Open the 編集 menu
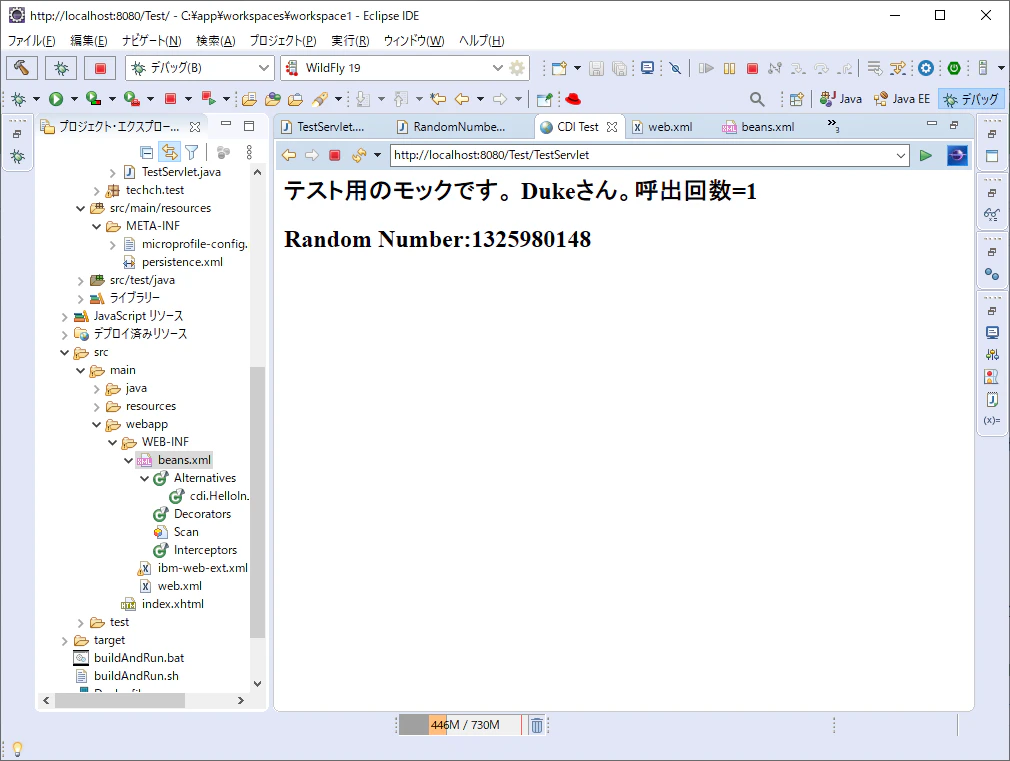Screen dimensions: 1010x761 pos(88,41)
